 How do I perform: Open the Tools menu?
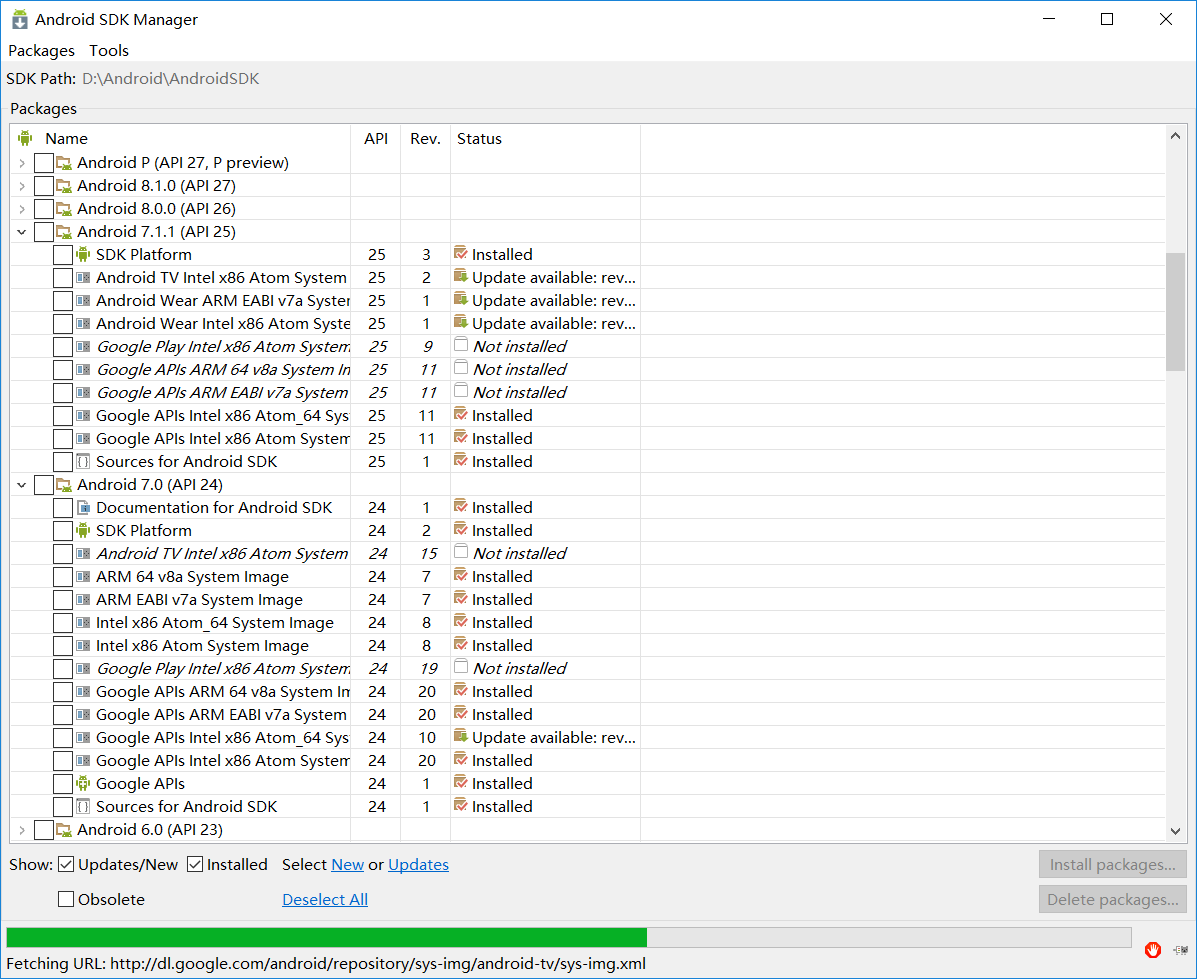coord(109,50)
